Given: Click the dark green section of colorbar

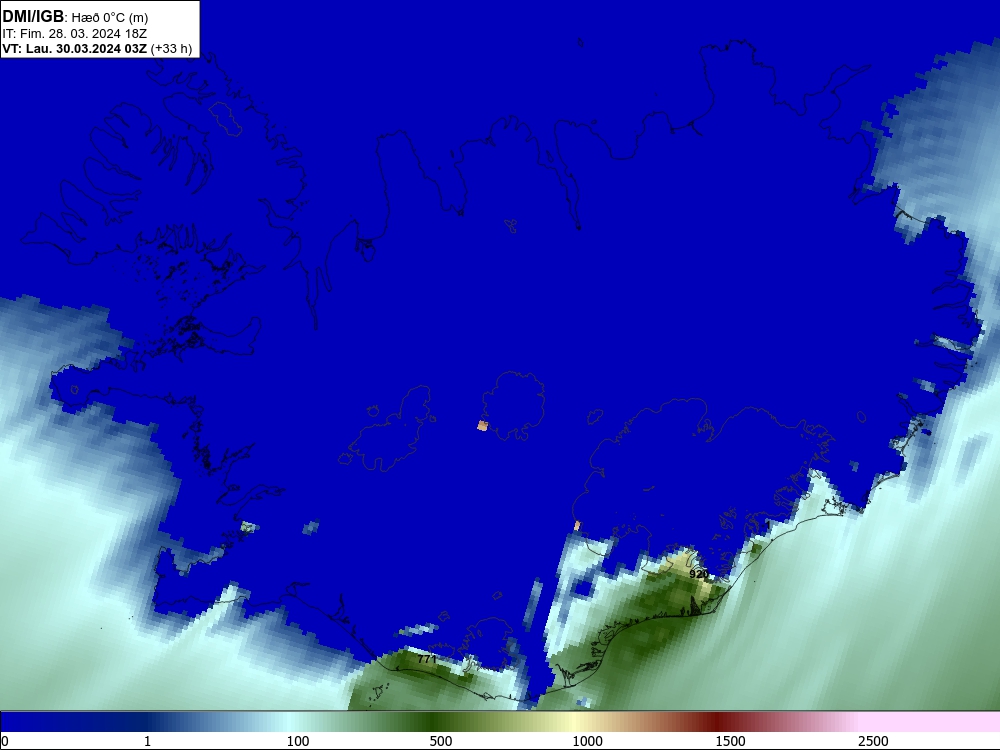Looking at the screenshot, I should pyautogui.click(x=434, y=722).
